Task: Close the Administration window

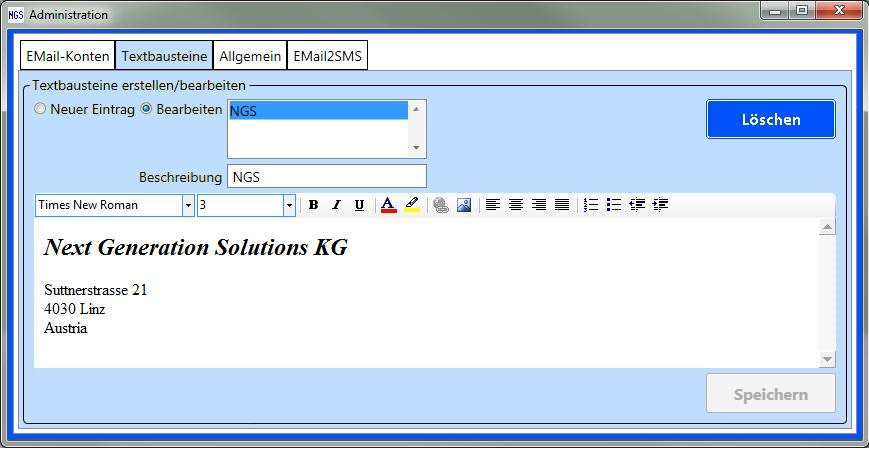Action: coord(840,11)
